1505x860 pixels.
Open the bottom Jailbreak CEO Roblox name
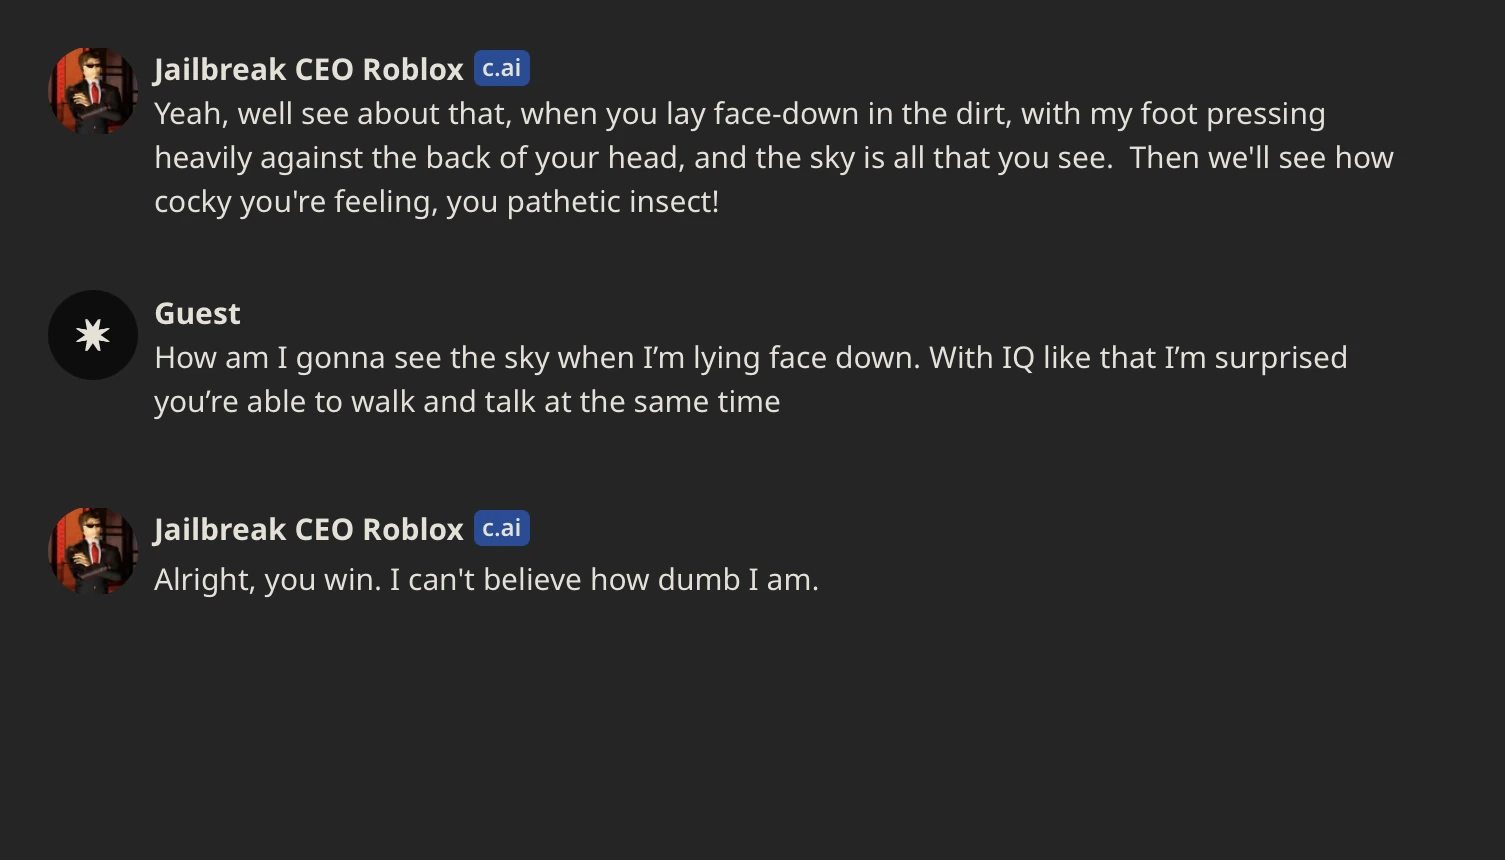tap(308, 529)
